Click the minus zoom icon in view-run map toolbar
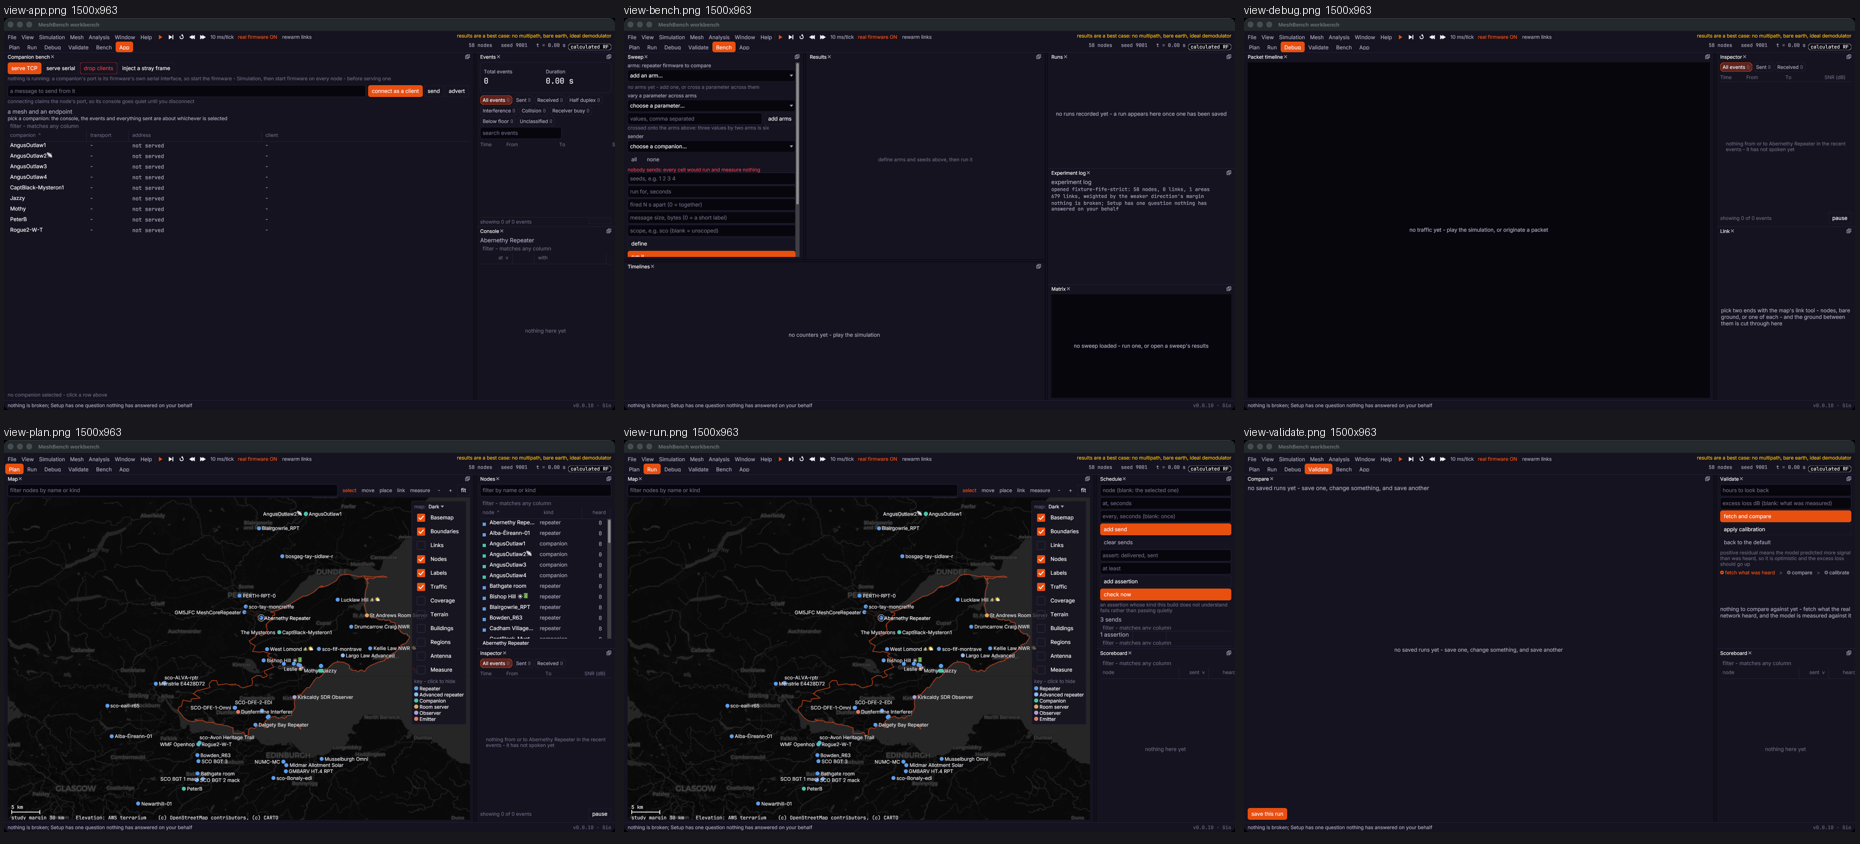This screenshot has width=1860, height=844. pos(1059,491)
